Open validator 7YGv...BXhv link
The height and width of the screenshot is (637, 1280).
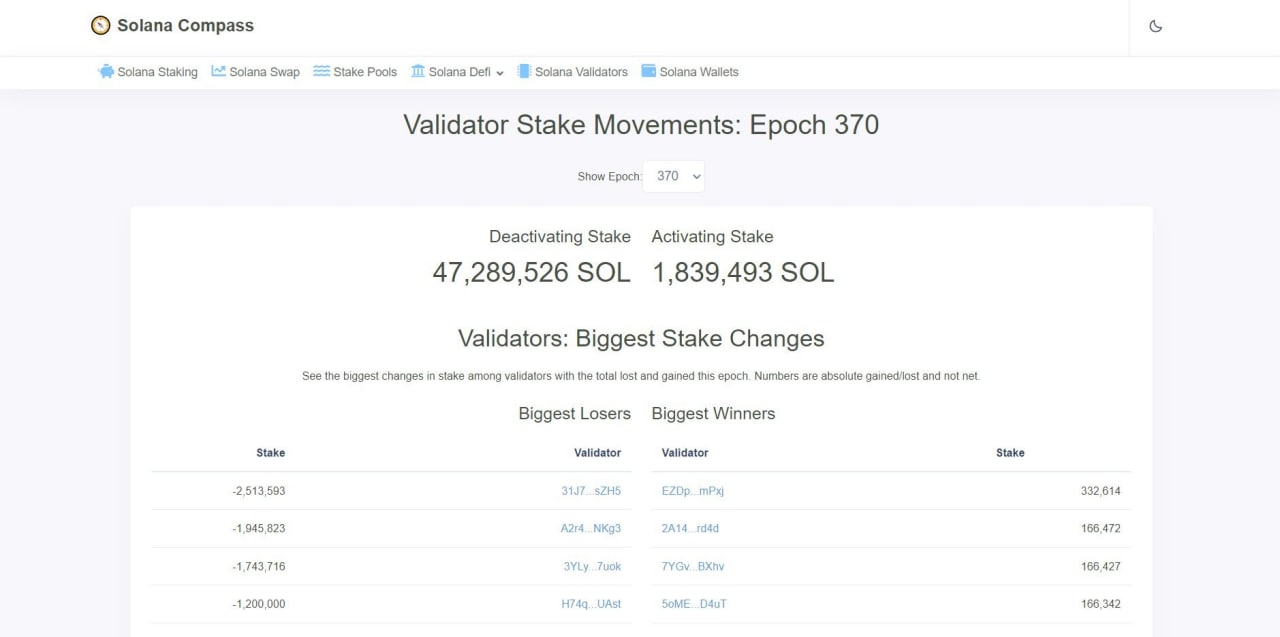point(693,566)
